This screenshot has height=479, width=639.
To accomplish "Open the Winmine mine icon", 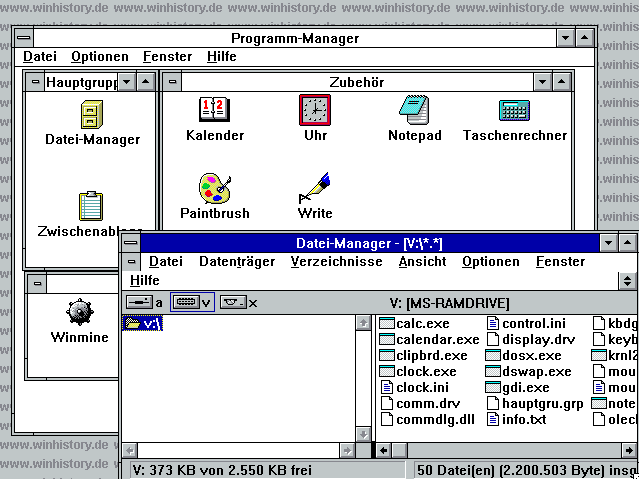I will [x=79, y=313].
